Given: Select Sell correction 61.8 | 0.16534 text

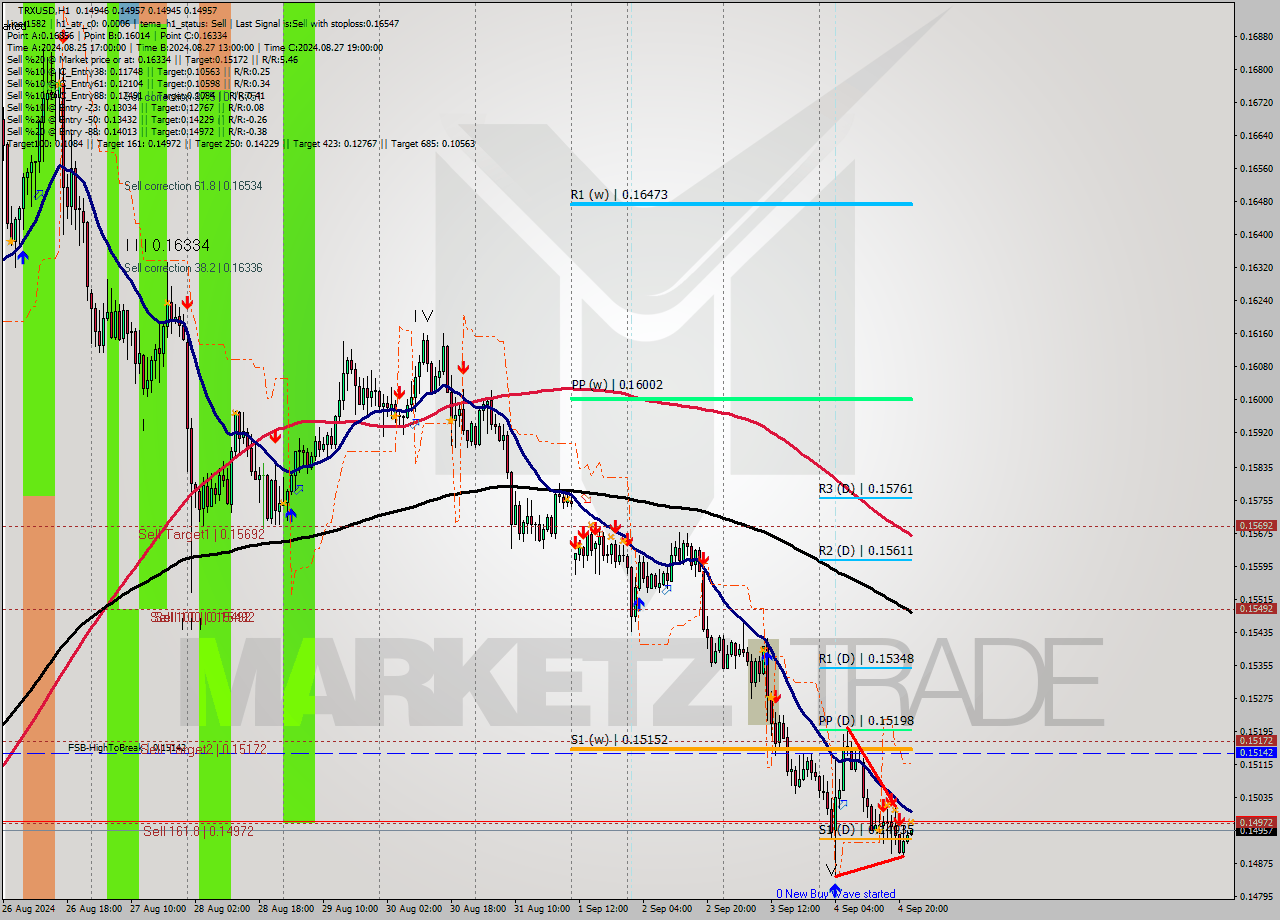Looking at the screenshot, I should (193, 186).
